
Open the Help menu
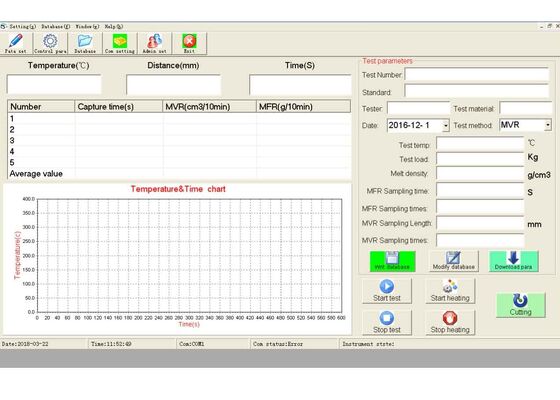click(x=114, y=26)
